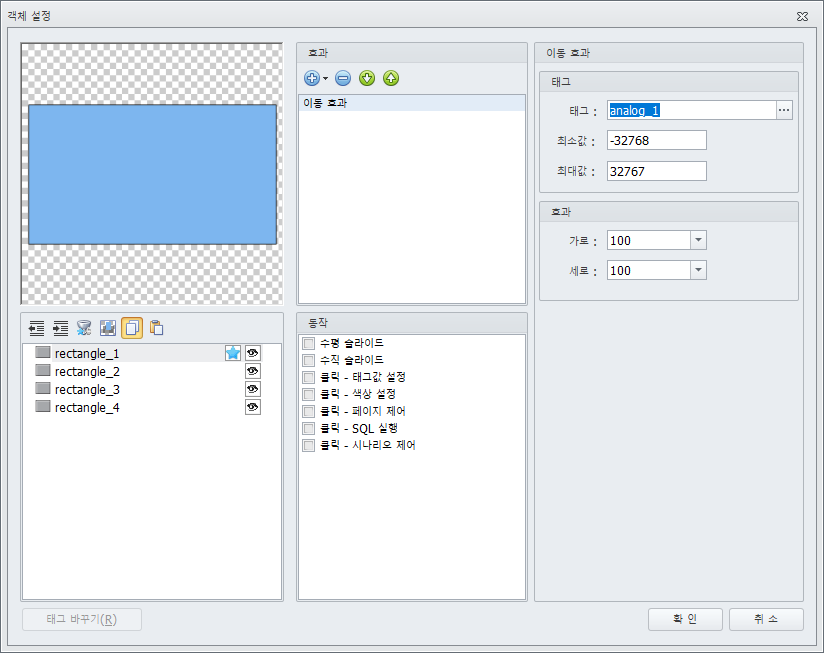Enable the 수평 슬라이드 checkbox
The image size is (824, 653).
click(308, 344)
